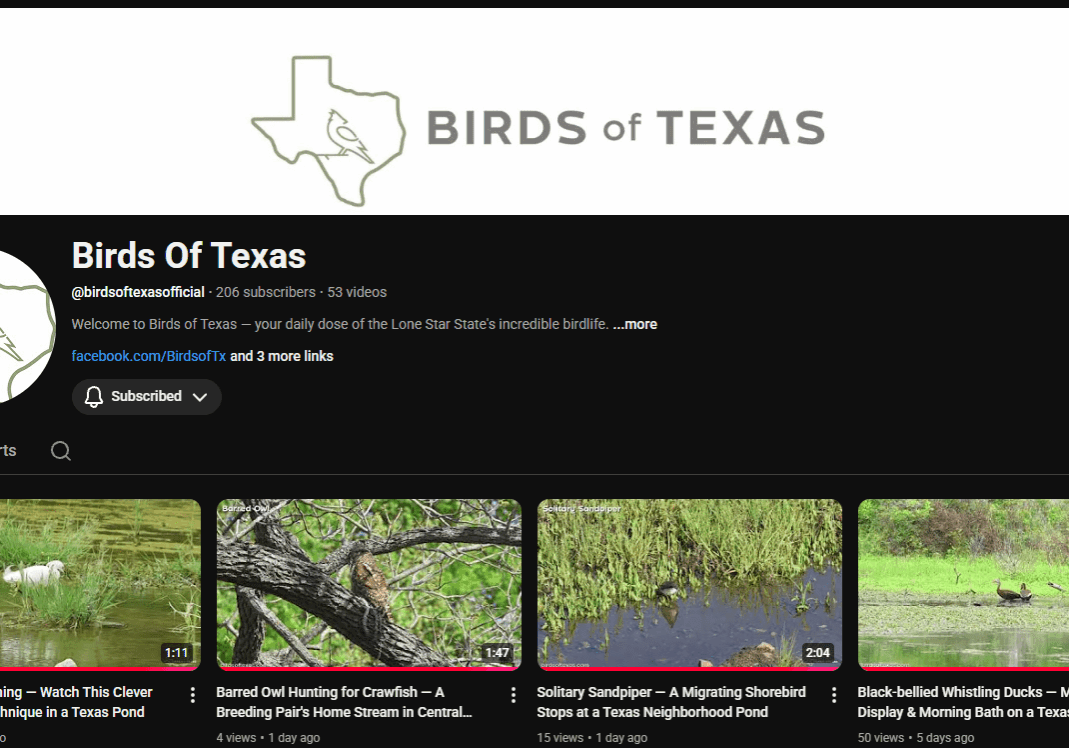The width and height of the screenshot is (1069, 748).
Task: Expand channel description with '...more'
Action: pyautogui.click(x=635, y=324)
